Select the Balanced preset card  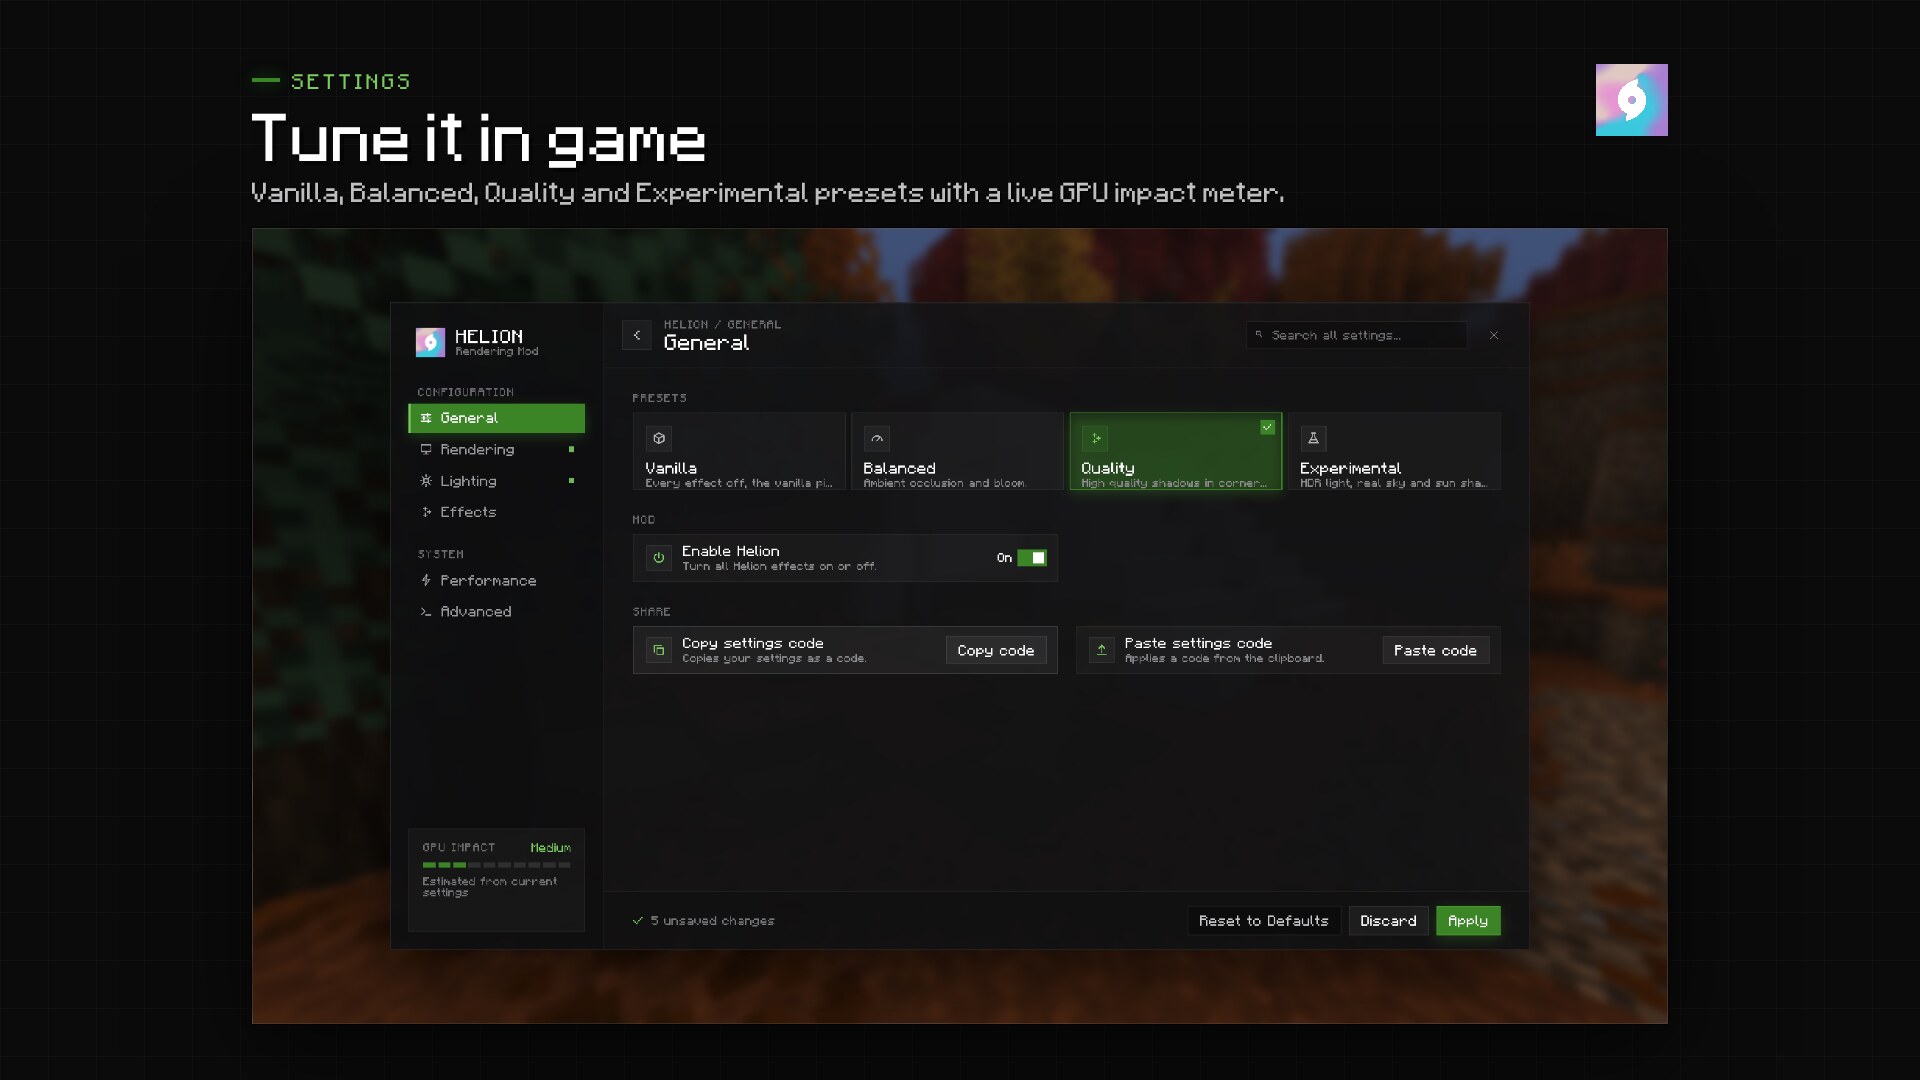point(957,451)
